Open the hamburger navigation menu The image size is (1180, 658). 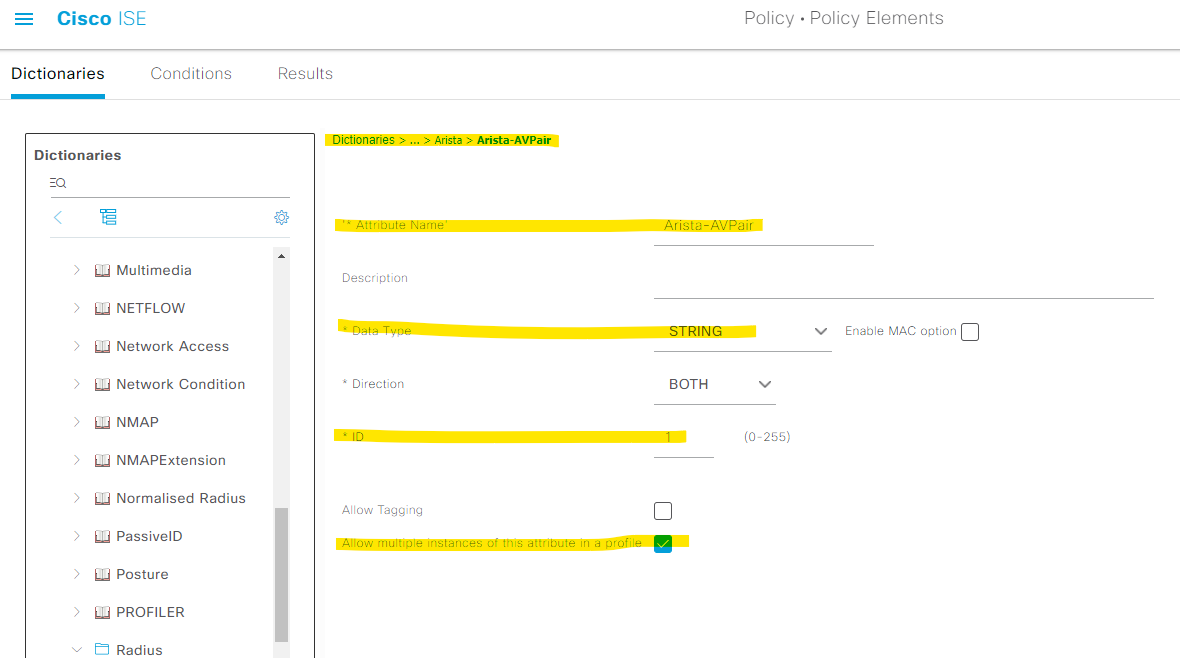tap(24, 18)
